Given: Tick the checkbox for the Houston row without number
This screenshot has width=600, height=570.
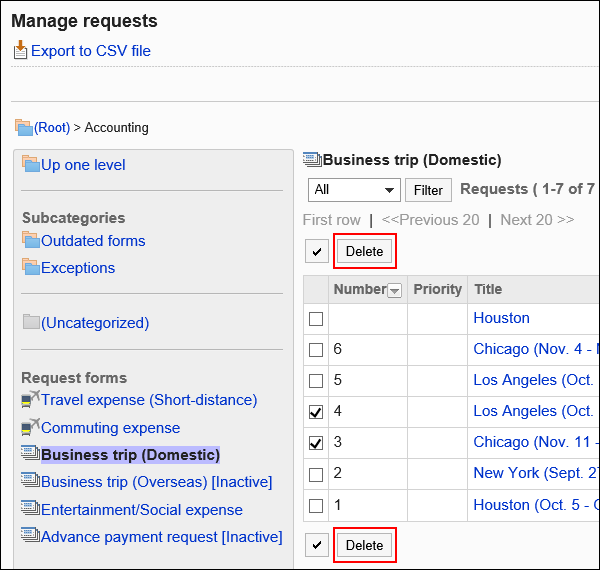Looking at the screenshot, I should point(316,319).
